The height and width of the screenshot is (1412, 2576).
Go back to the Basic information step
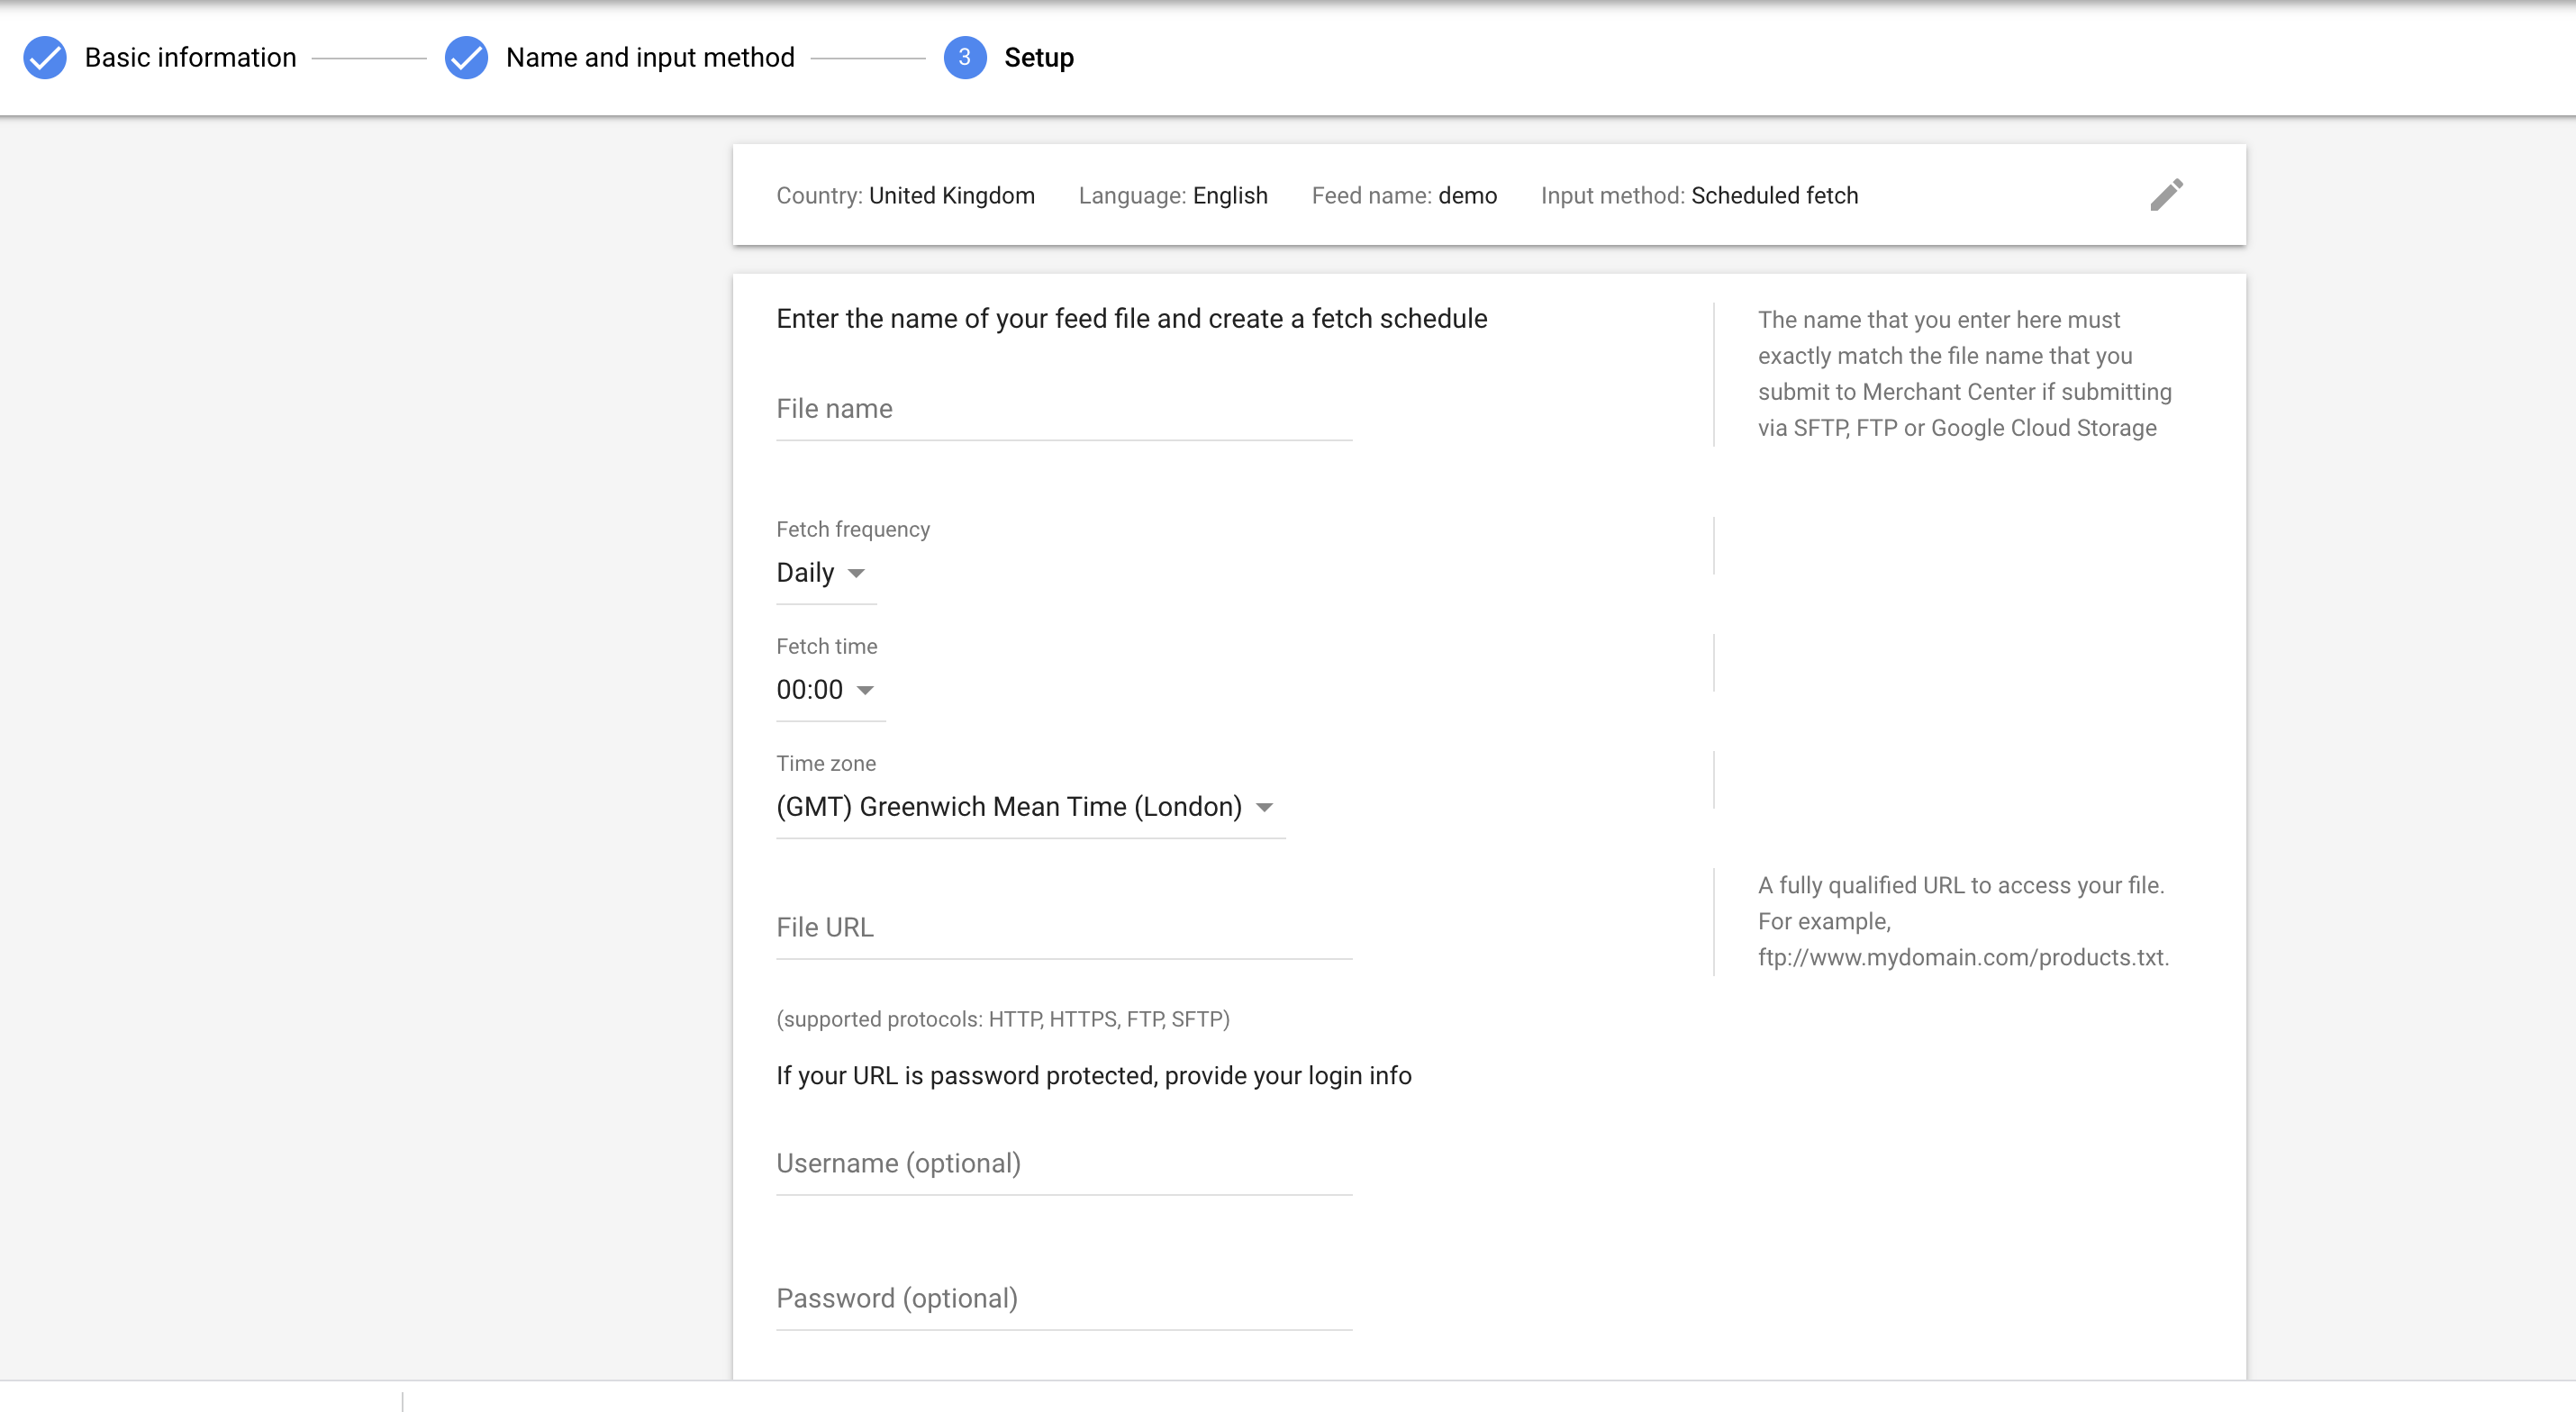[189, 57]
